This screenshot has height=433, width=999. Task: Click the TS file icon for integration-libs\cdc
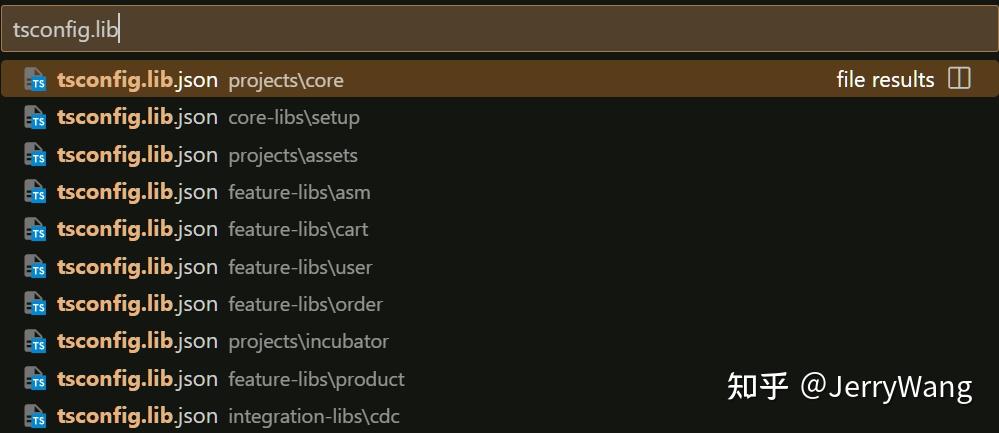click(x=36, y=416)
